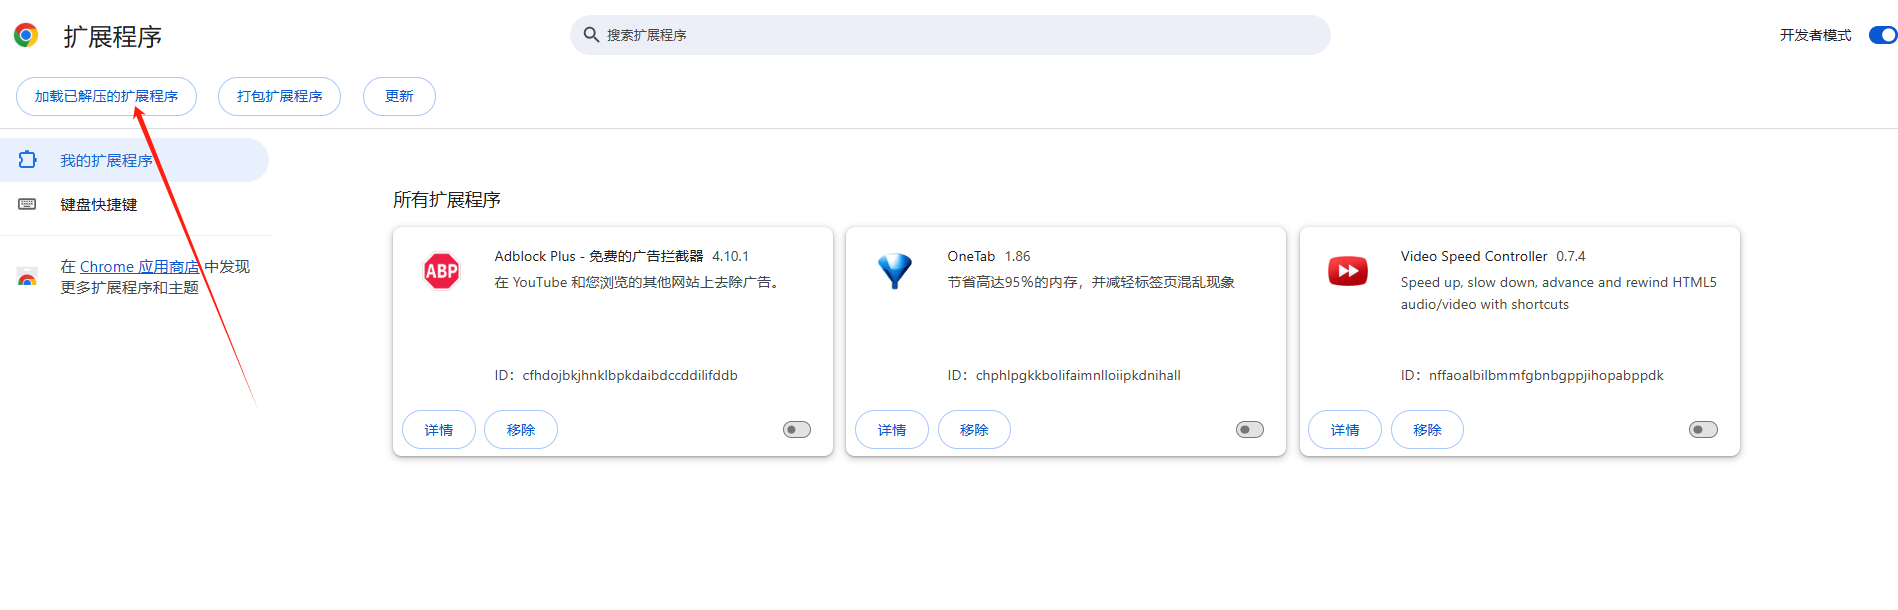Enable the Video Speed Controller toggle
The image size is (1898, 610).
[1703, 430]
